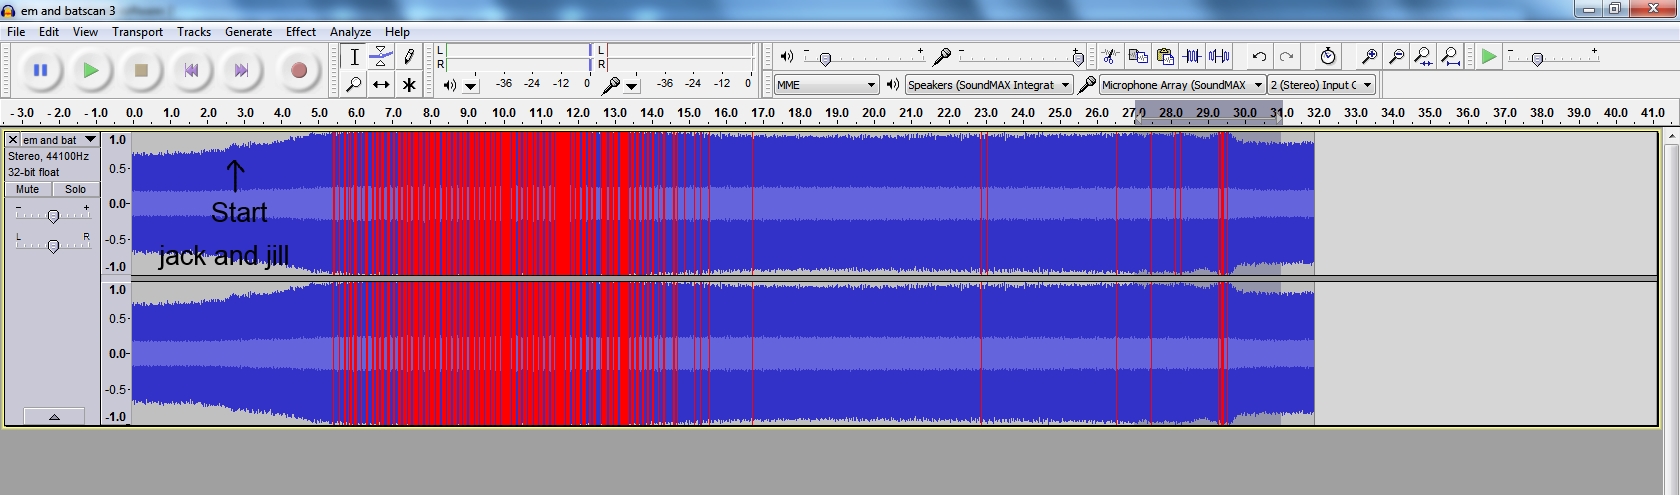1680x495 pixels.
Task: Click the Trim audio icon
Action: (x=1192, y=56)
